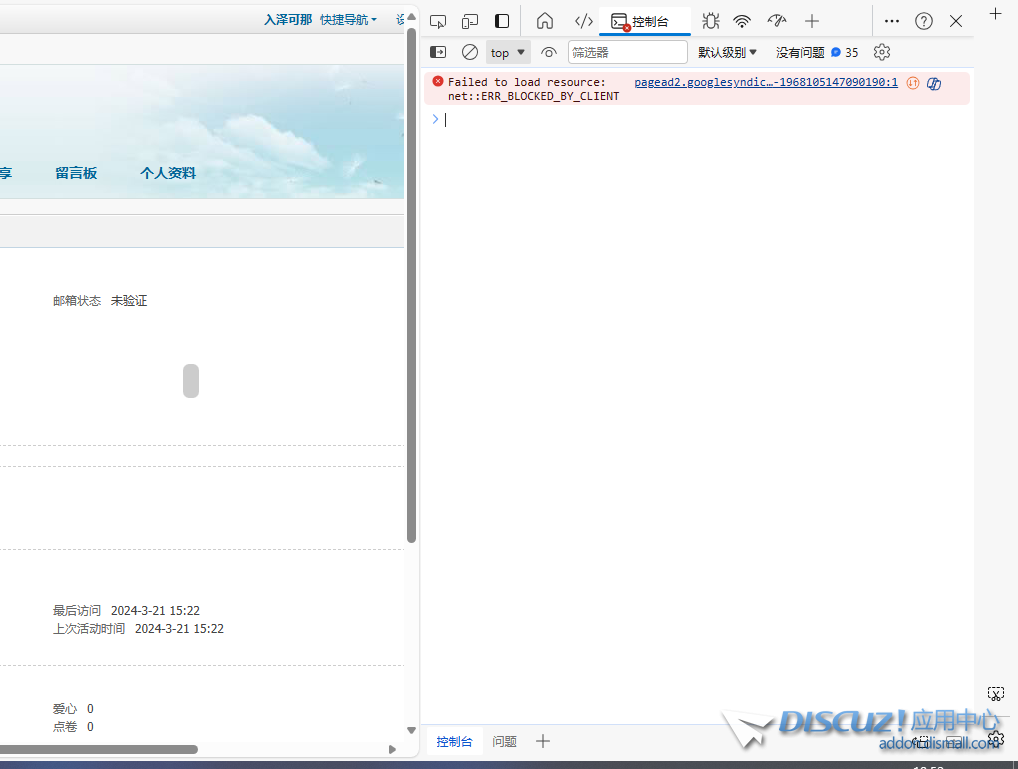1018x769 pixels.
Task: Open the Performance gauge panel
Action: click(777, 21)
